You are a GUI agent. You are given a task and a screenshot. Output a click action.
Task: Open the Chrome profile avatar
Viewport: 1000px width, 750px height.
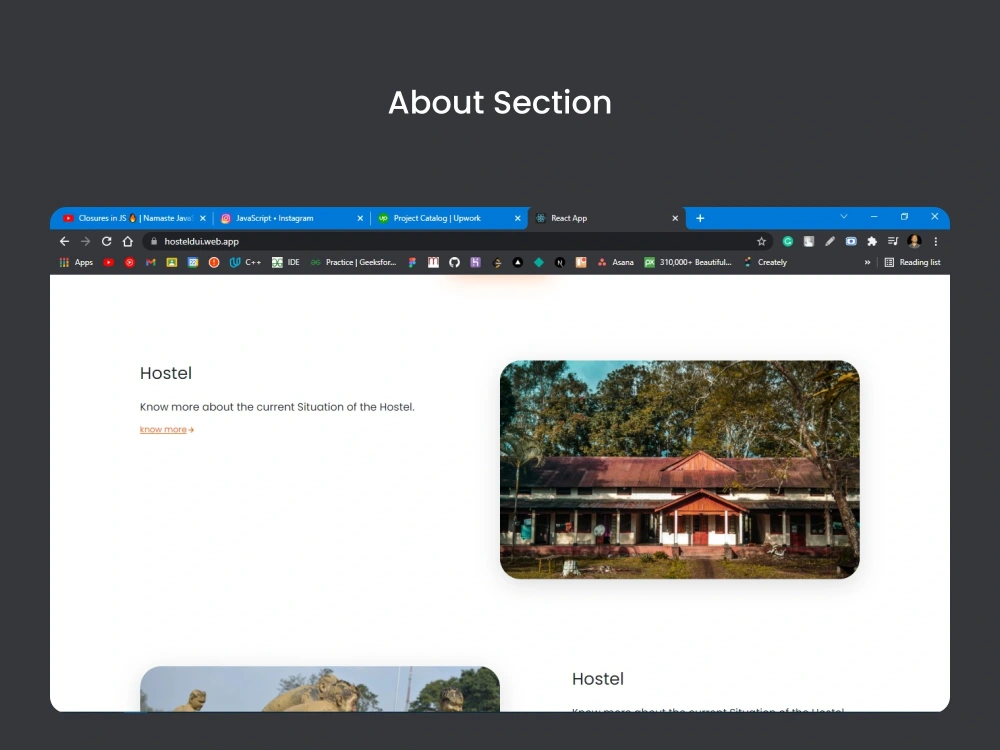(914, 241)
